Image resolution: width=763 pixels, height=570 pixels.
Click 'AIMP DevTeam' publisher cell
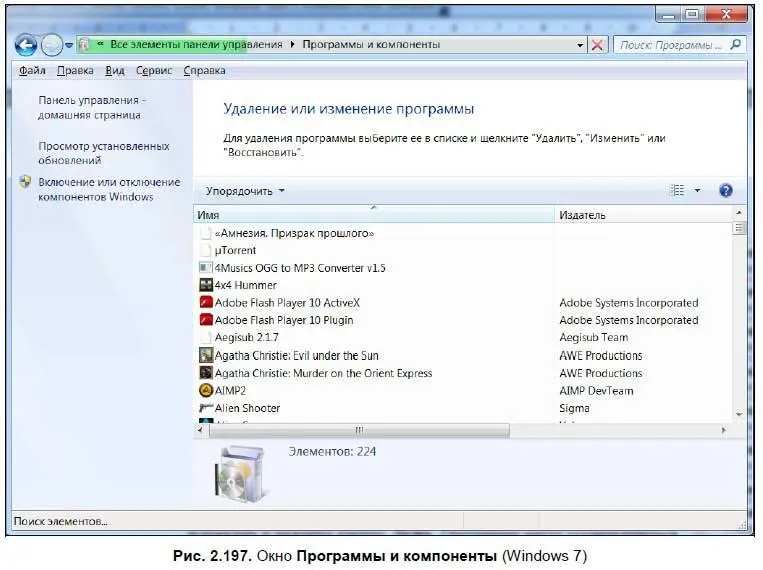click(596, 391)
